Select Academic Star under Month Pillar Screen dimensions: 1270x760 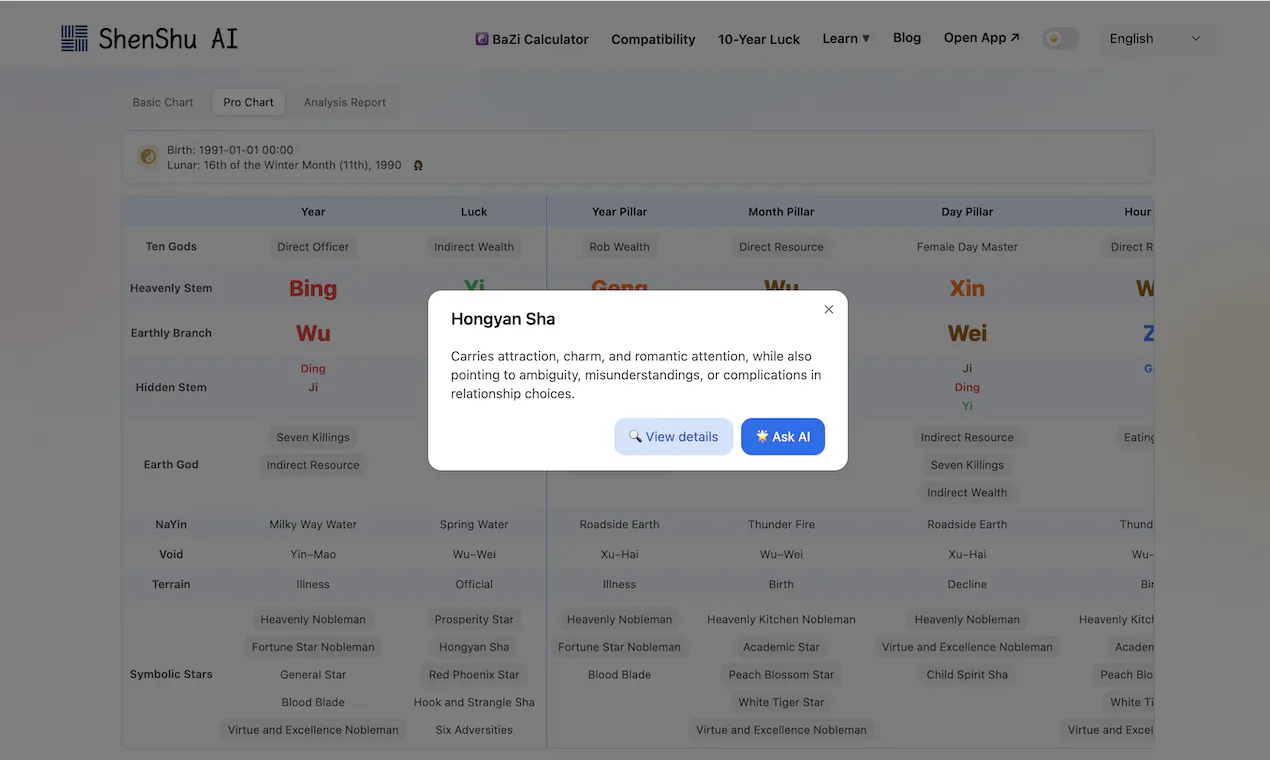tap(781, 647)
